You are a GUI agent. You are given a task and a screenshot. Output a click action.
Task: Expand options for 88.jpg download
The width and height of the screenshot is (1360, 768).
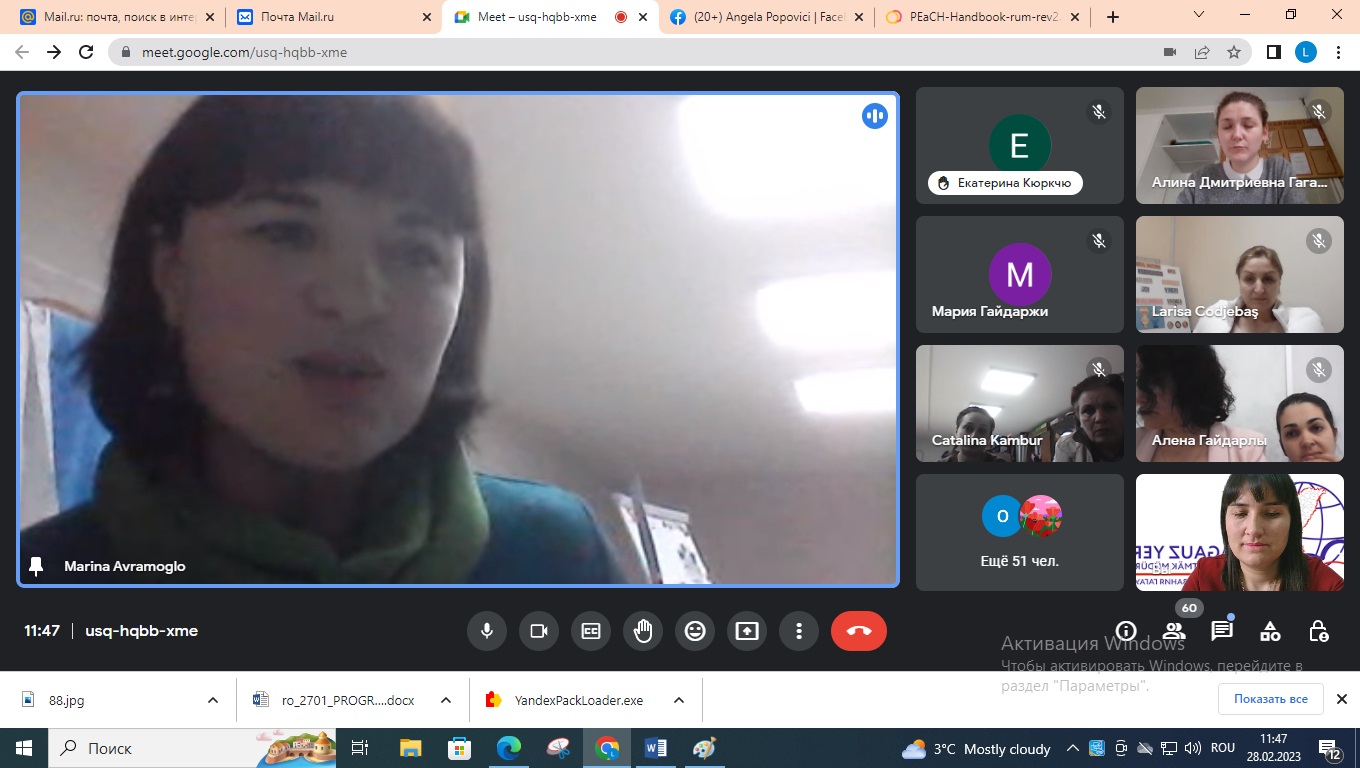click(x=213, y=700)
